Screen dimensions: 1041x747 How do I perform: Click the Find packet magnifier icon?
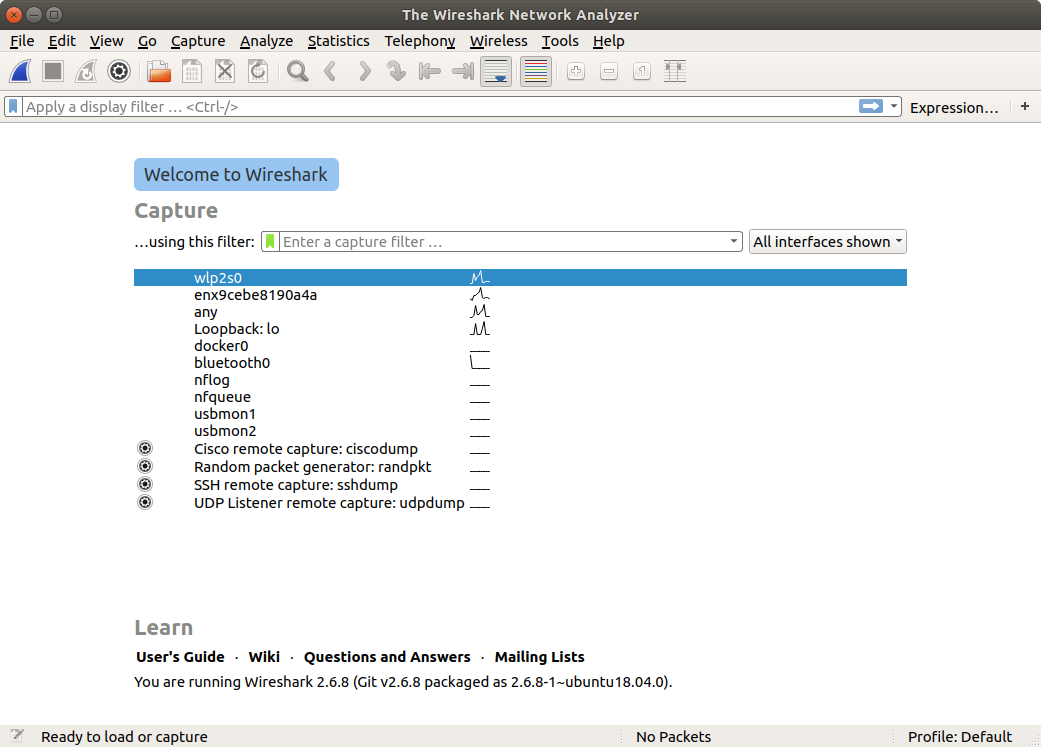[297, 71]
